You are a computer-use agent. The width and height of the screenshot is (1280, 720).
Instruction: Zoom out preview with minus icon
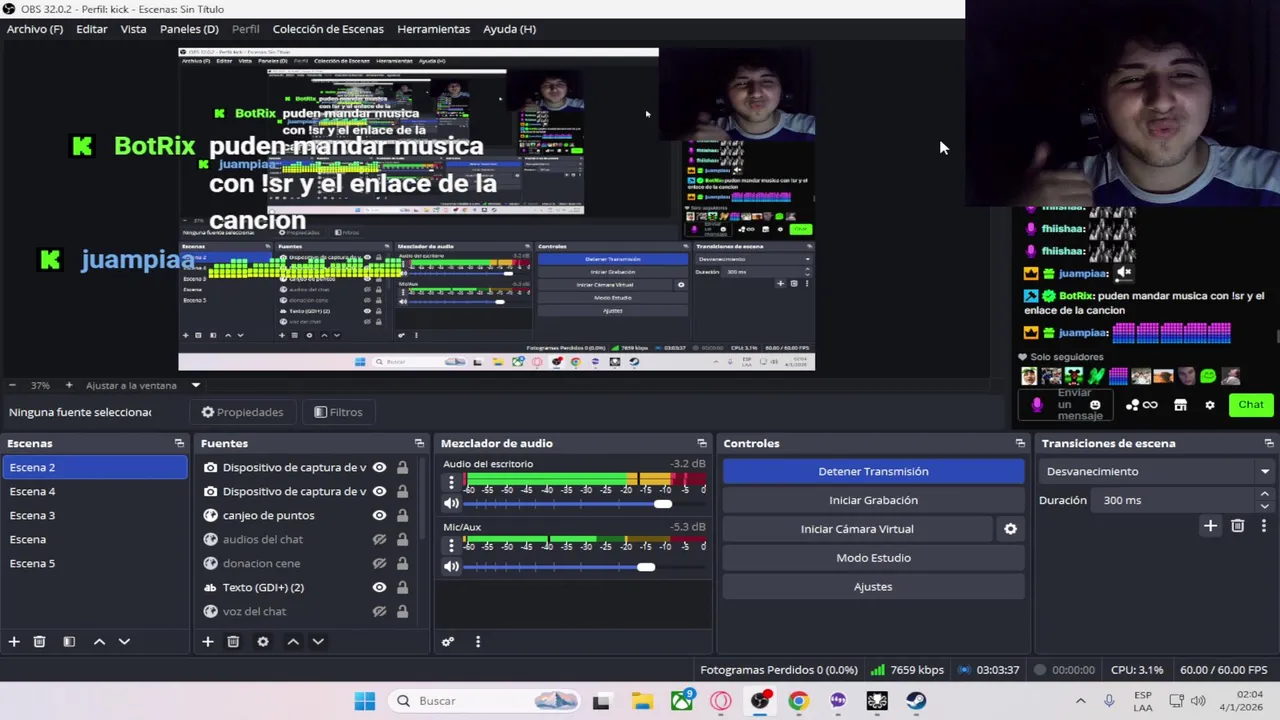12,385
